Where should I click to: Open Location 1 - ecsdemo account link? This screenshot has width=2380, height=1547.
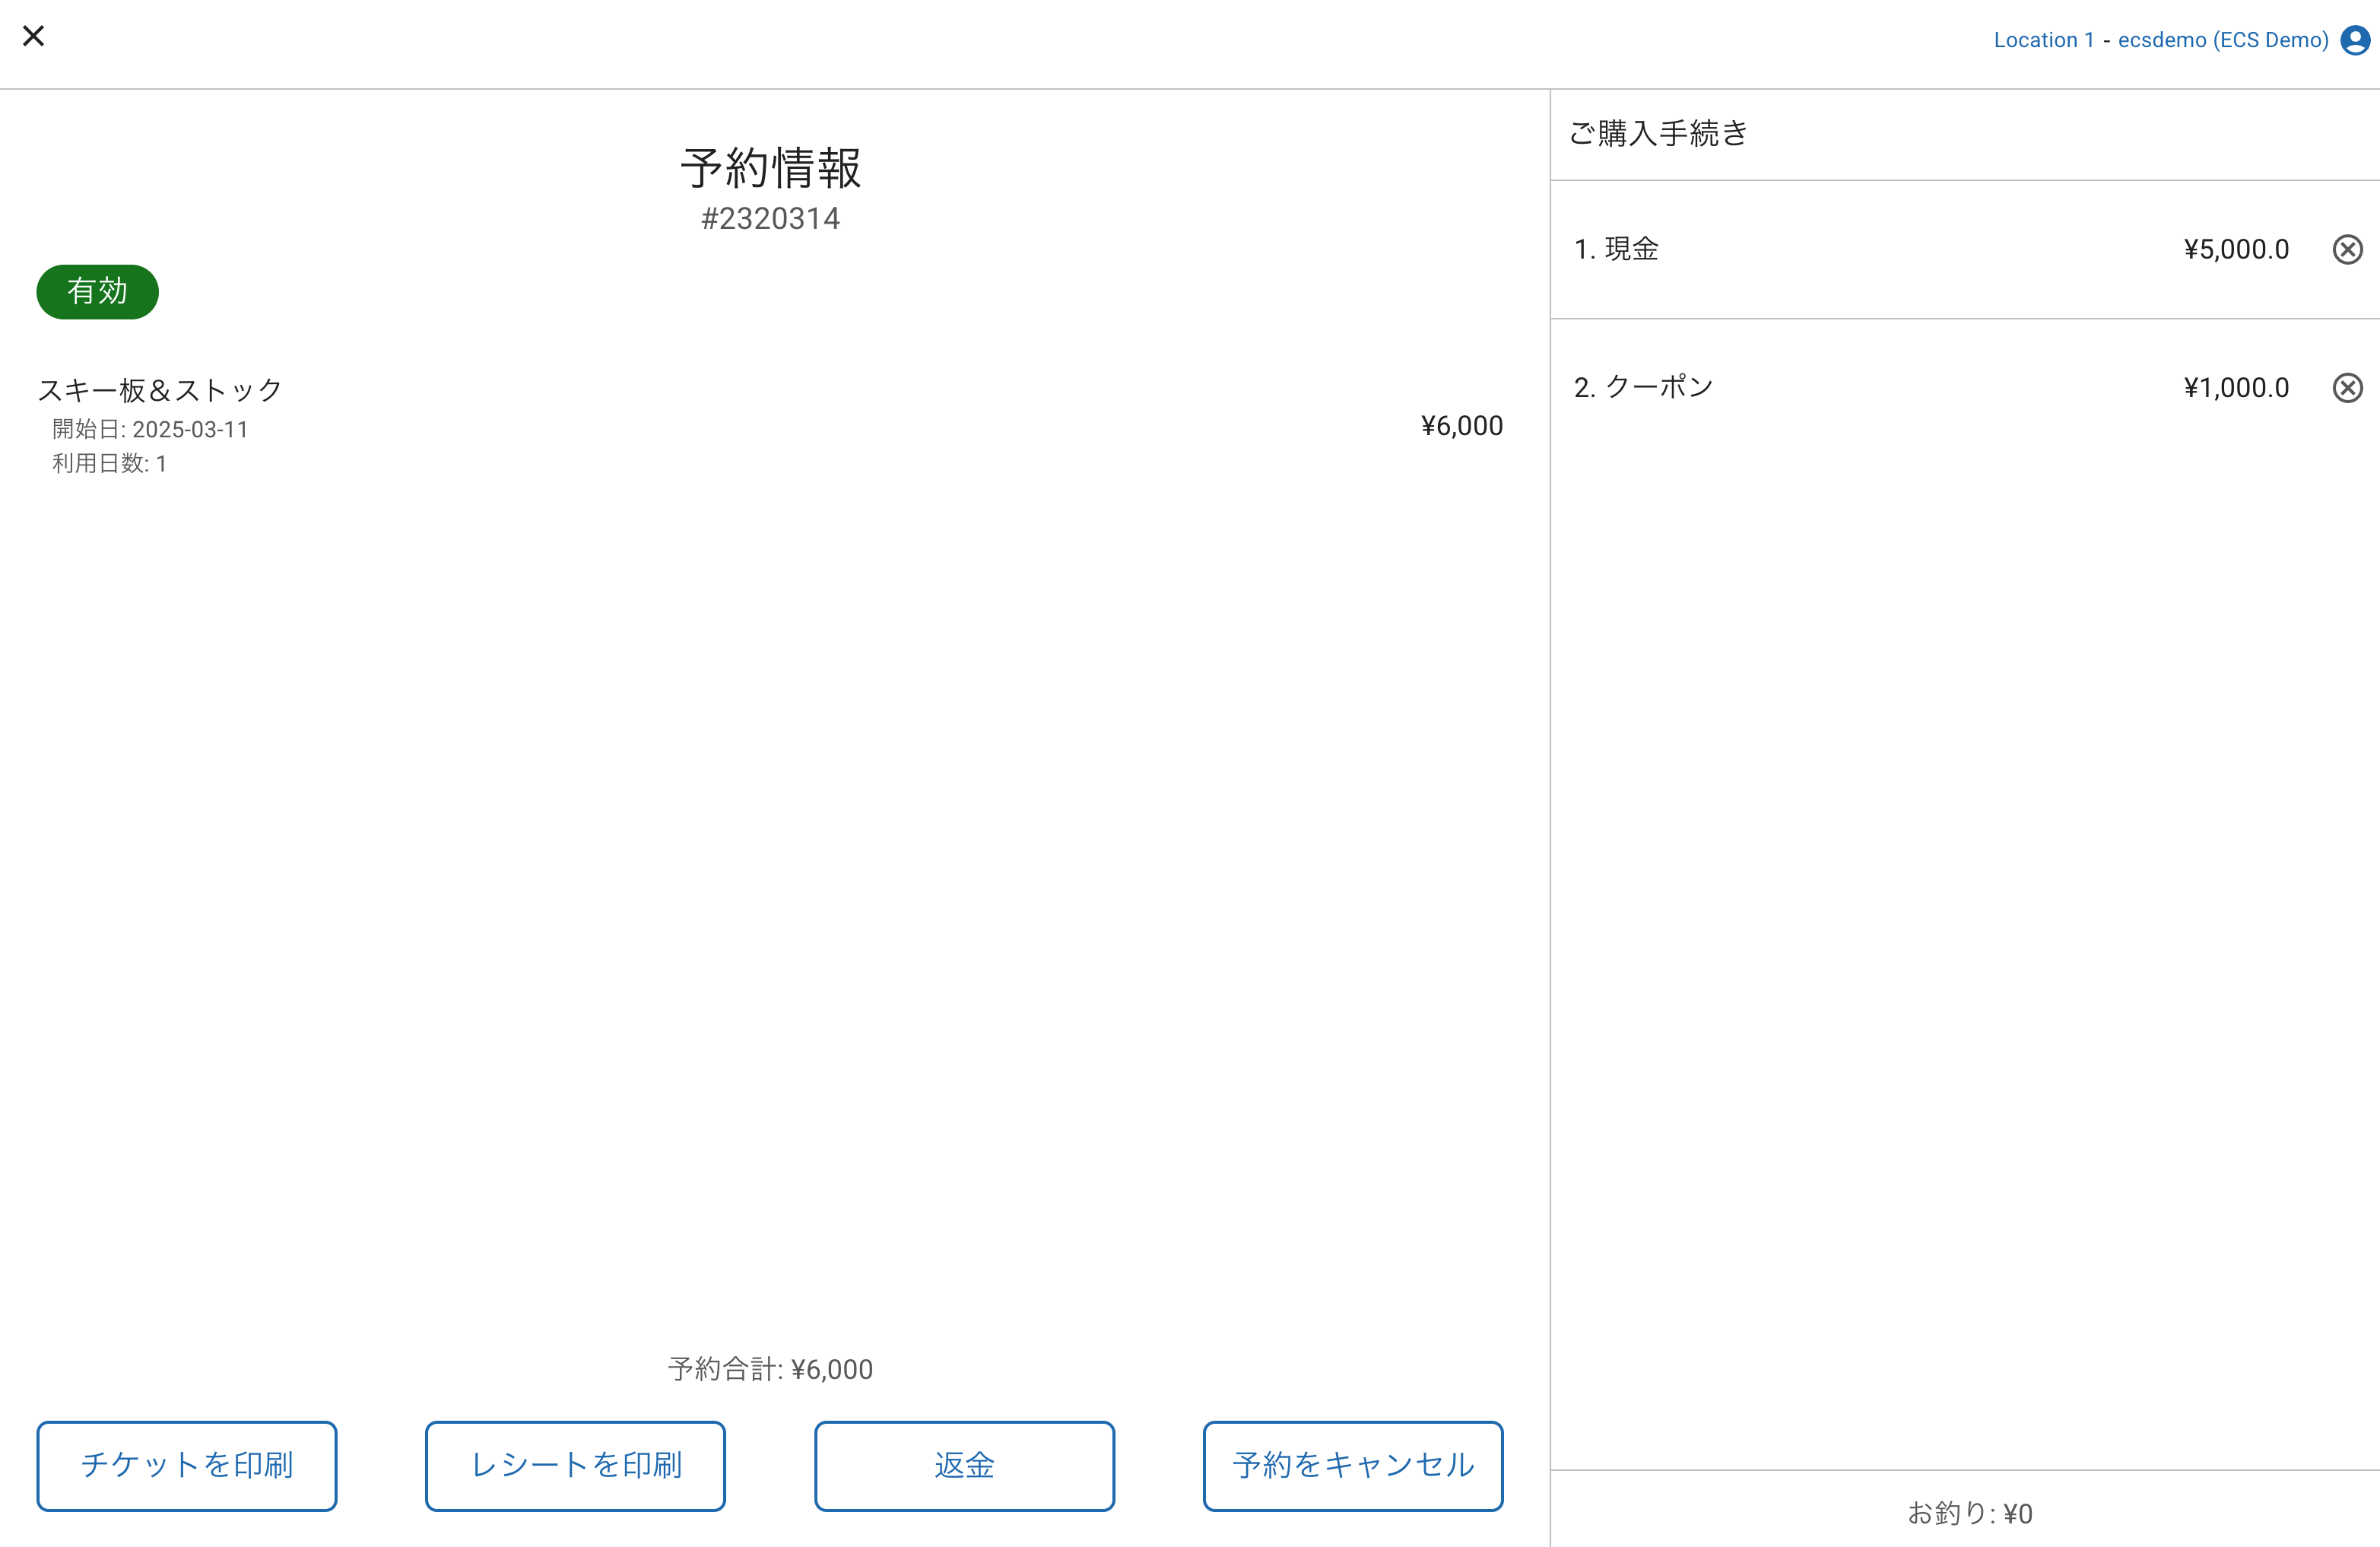click(2160, 40)
